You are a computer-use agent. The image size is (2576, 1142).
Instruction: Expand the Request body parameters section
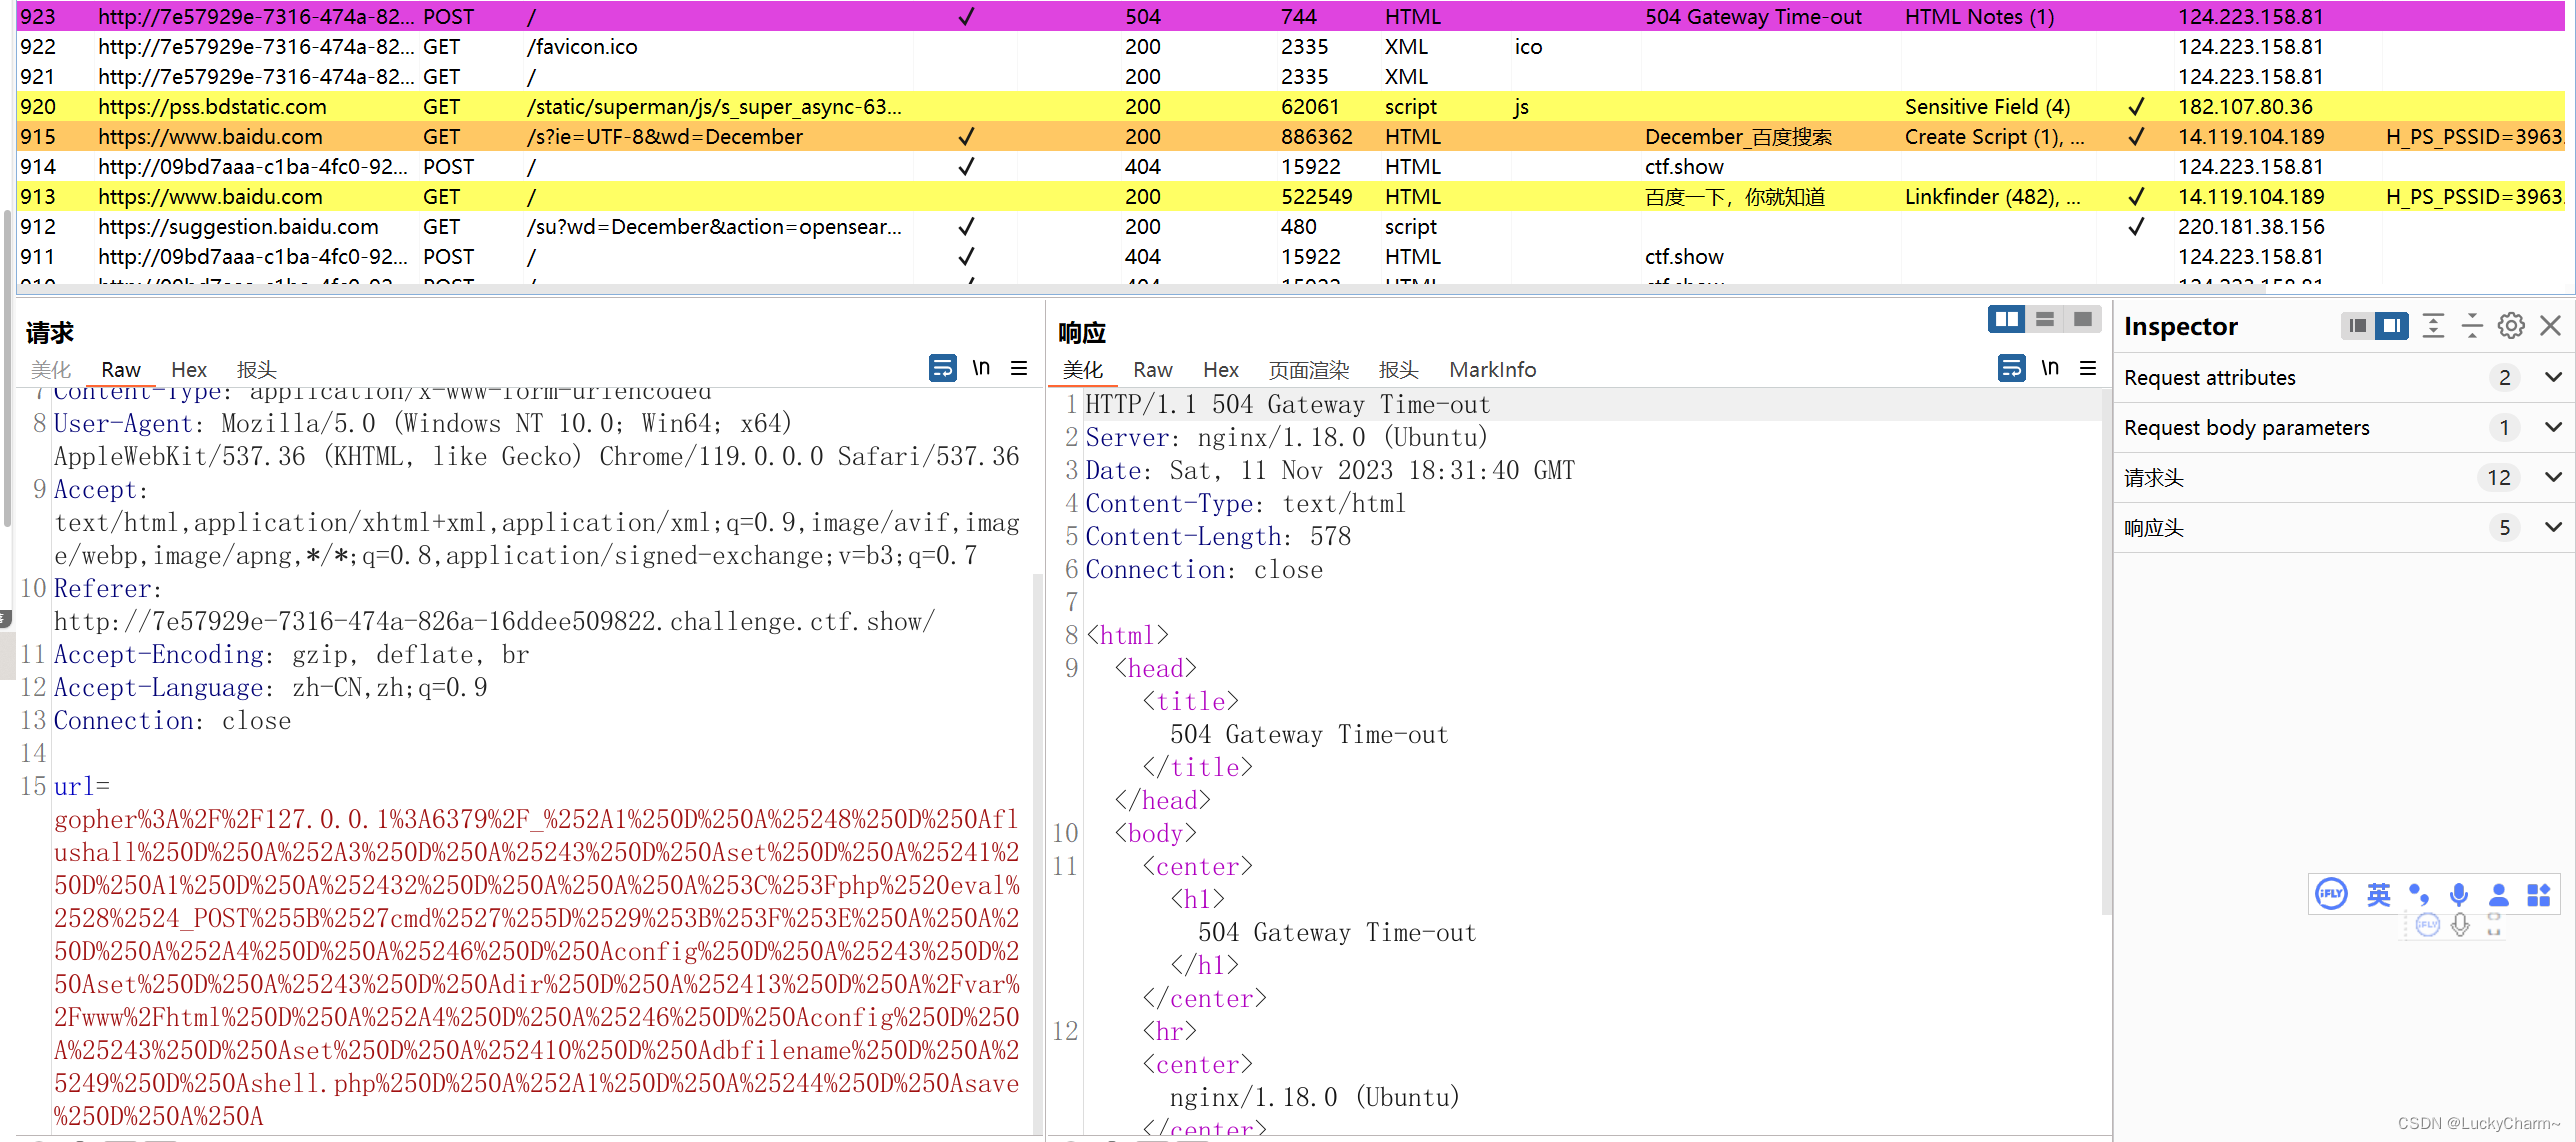(2344, 428)
